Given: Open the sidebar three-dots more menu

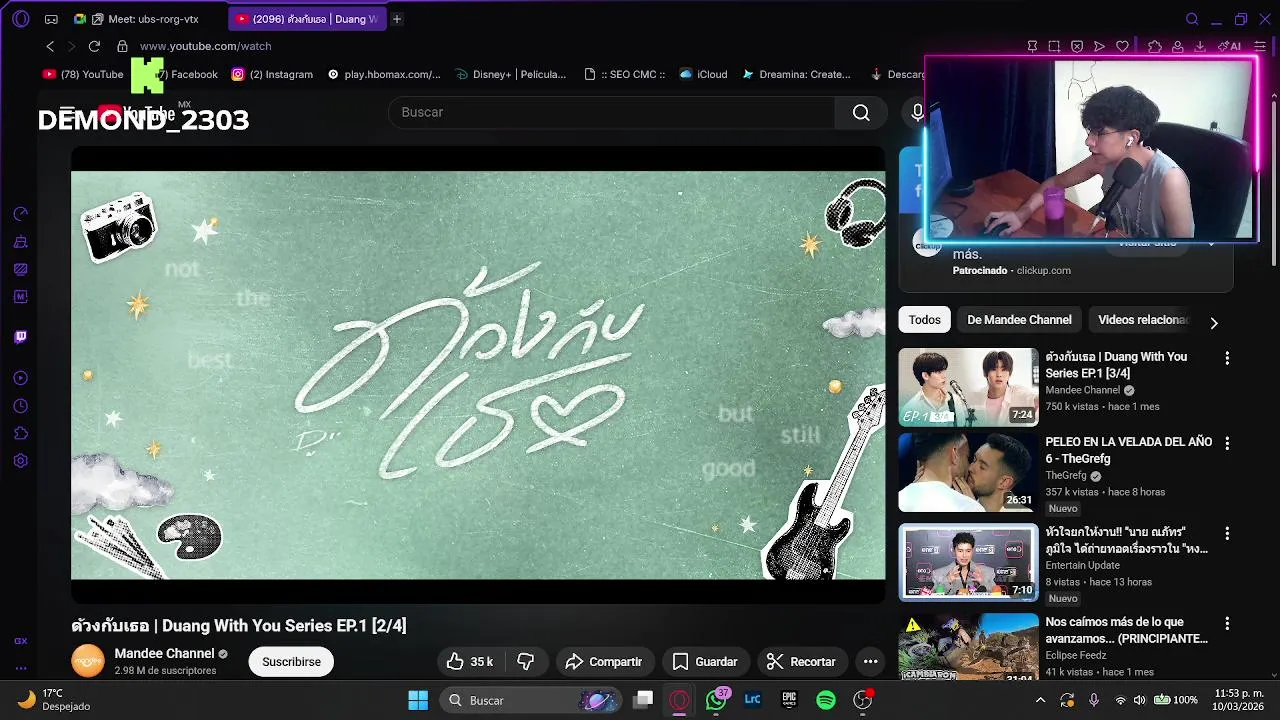Looking at the screenshot, I should pyautogui.click(x=21, y=668).
